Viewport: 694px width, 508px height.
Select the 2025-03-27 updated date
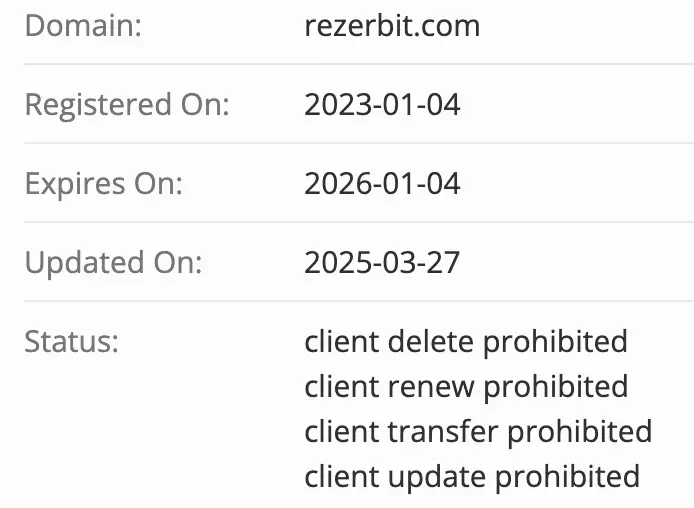point(382,263)
